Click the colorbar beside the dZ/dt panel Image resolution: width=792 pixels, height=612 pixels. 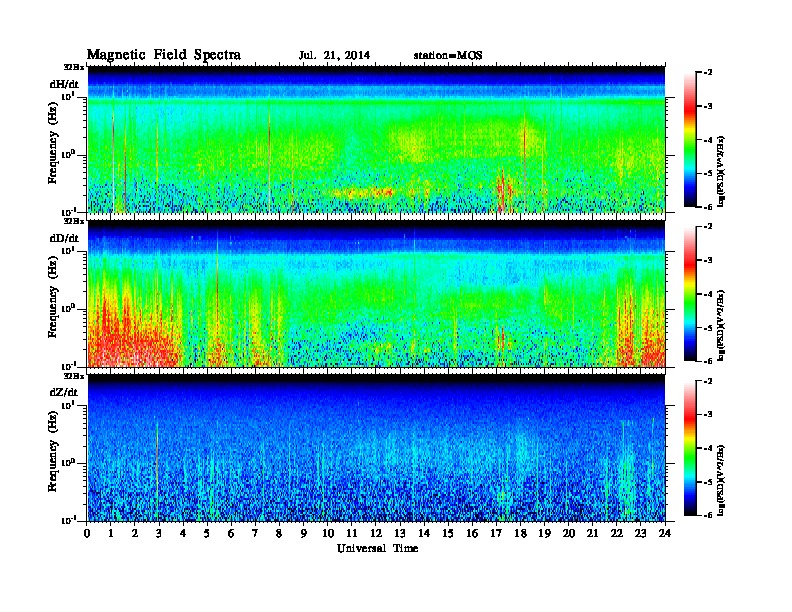tap(689, 448)
